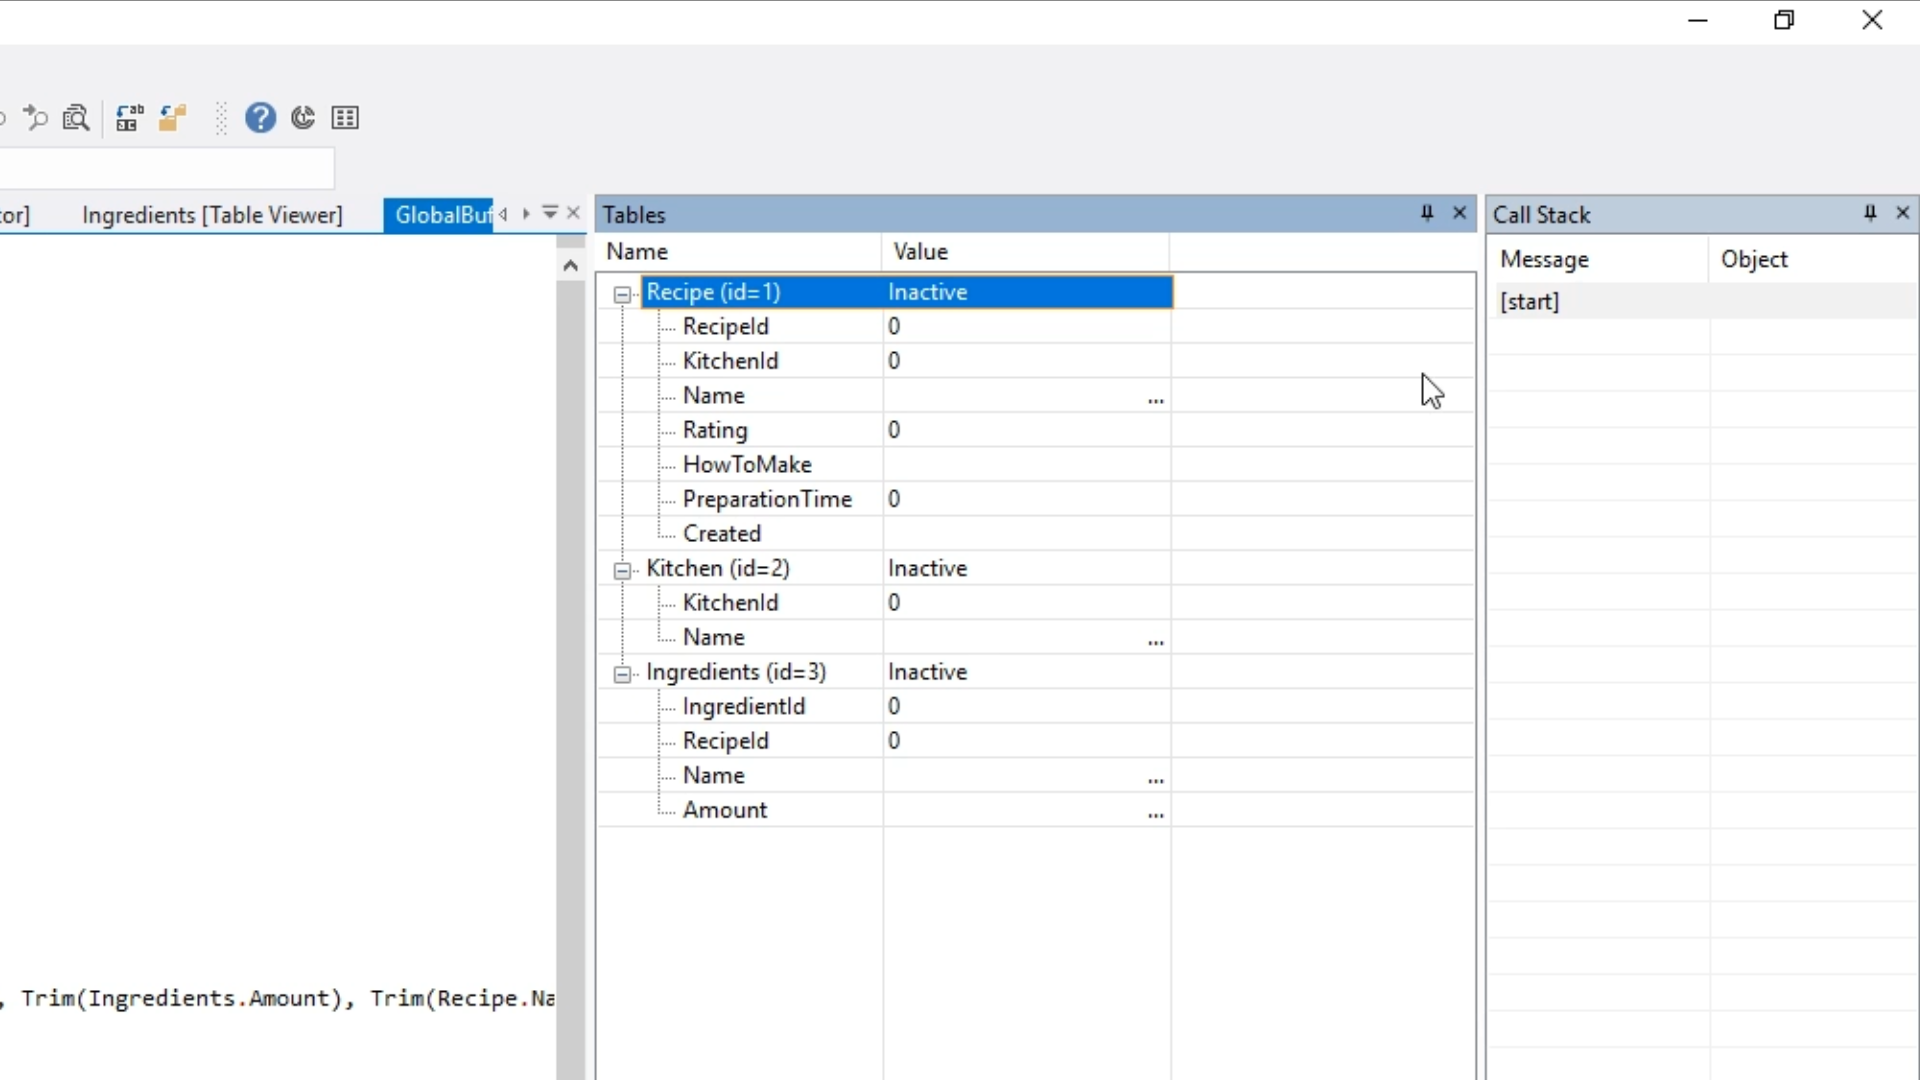Click ellipsis button in Recipe Name row
This screenshot has width=1920, height=1080.
click(x=1156, y=399)
